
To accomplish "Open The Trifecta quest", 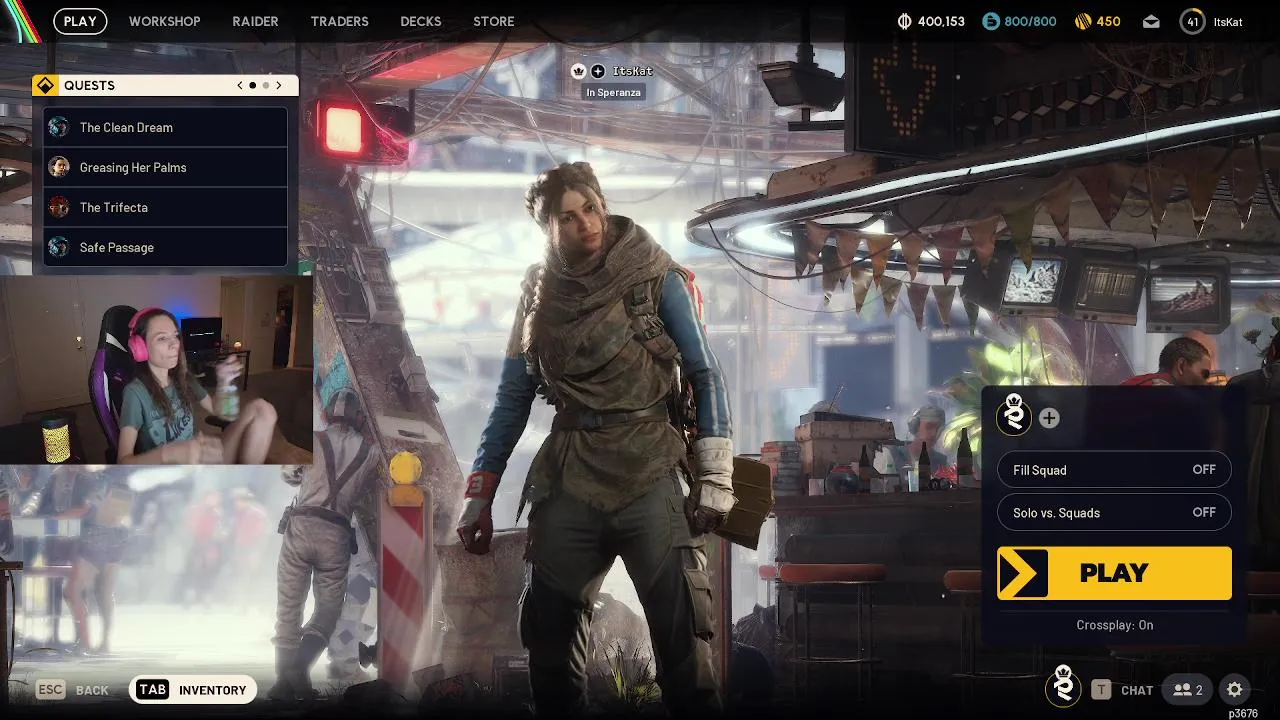I will tap(166, 207).
